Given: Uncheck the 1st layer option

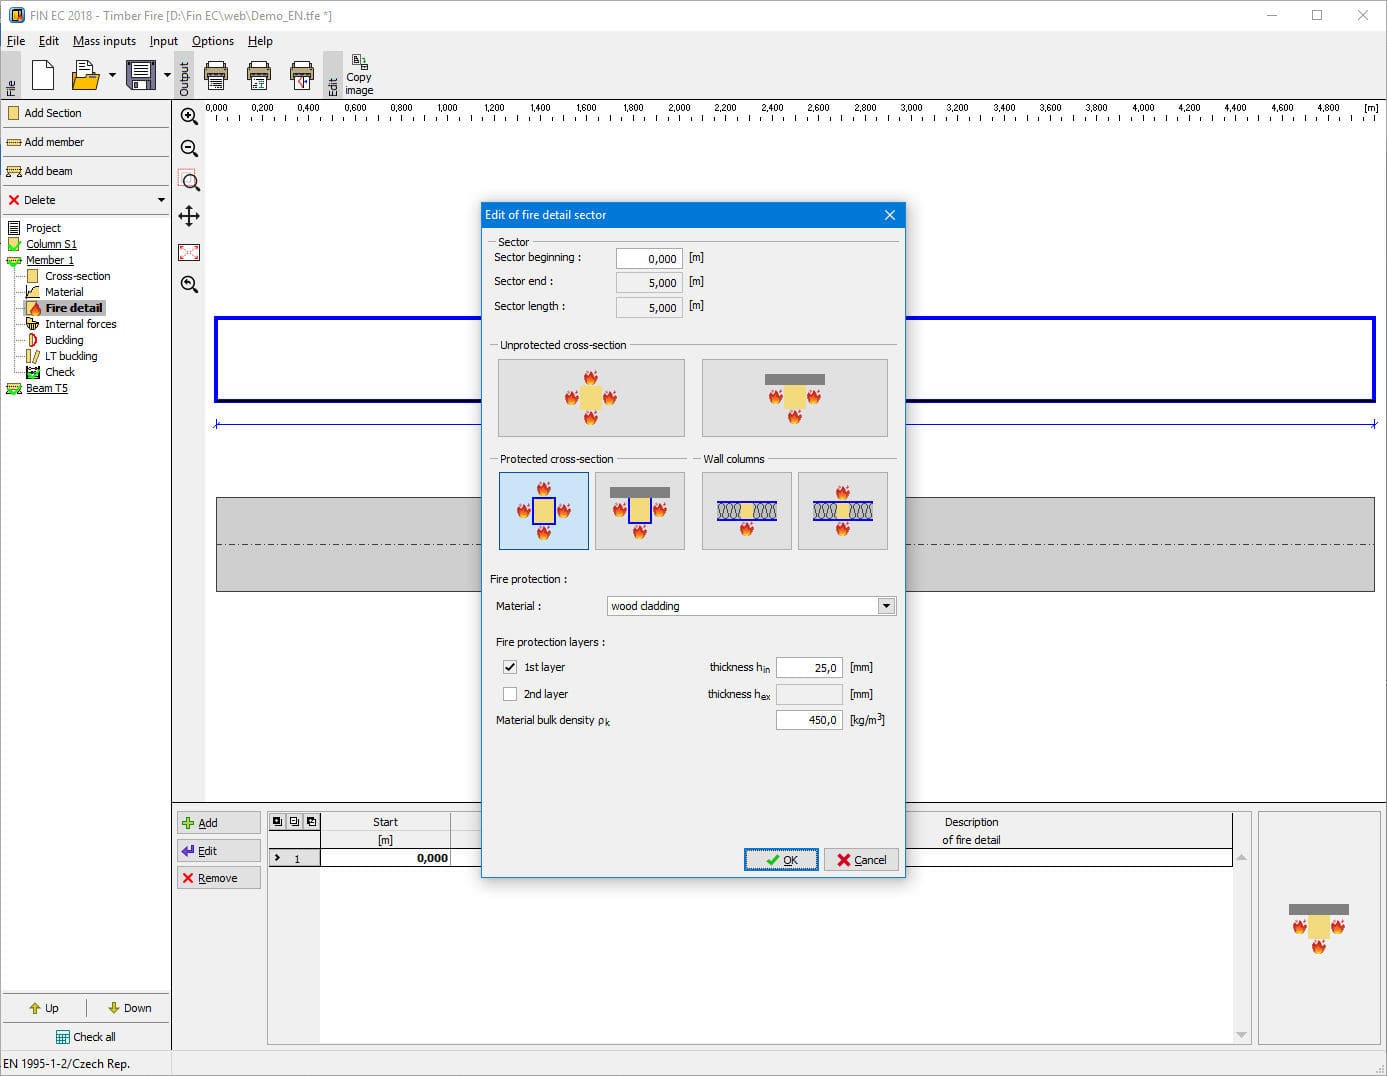Looking at the screenshot, I should (510, 666).
